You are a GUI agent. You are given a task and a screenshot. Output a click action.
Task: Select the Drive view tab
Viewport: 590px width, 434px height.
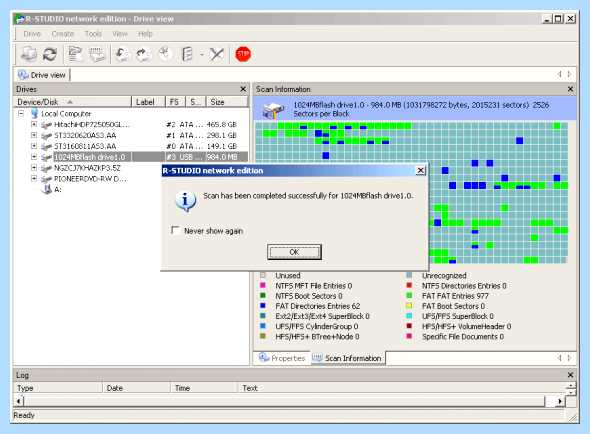[42, 75]
